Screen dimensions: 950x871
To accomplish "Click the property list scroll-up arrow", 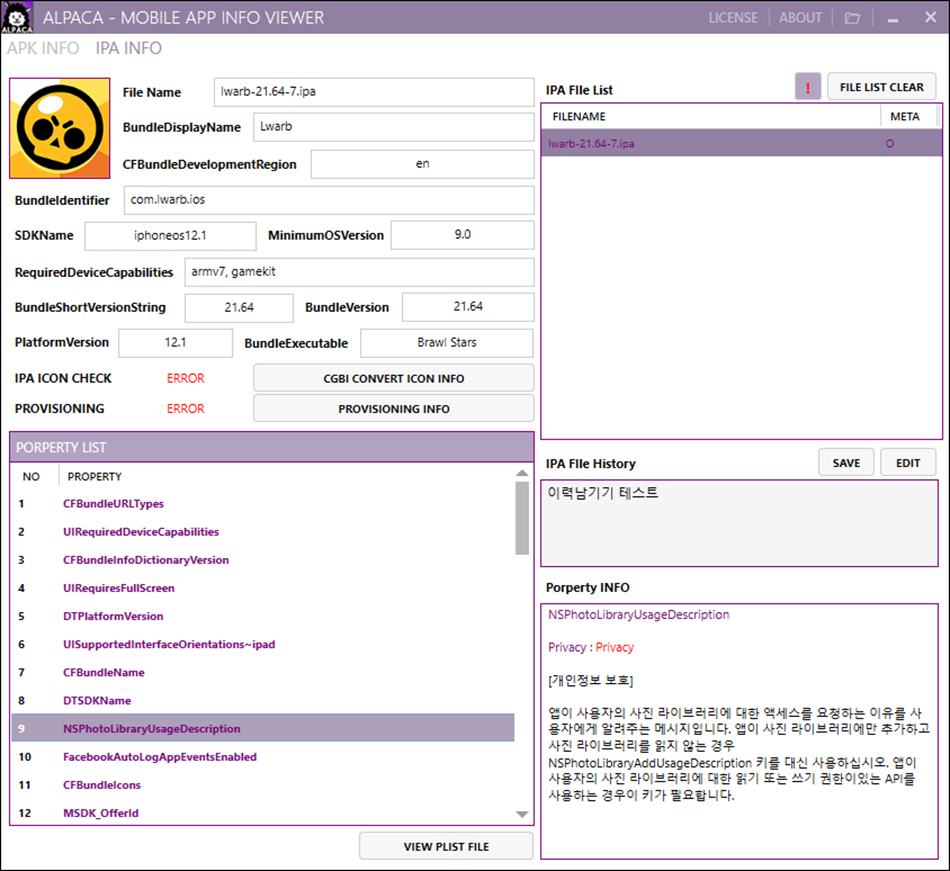I will coord(522,473).
